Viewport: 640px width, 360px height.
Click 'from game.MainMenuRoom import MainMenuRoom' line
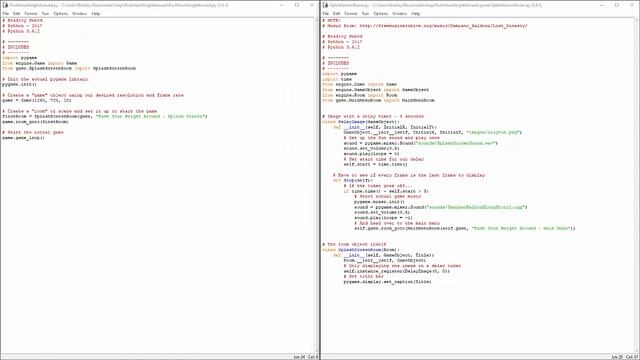[x=378, y=100]
